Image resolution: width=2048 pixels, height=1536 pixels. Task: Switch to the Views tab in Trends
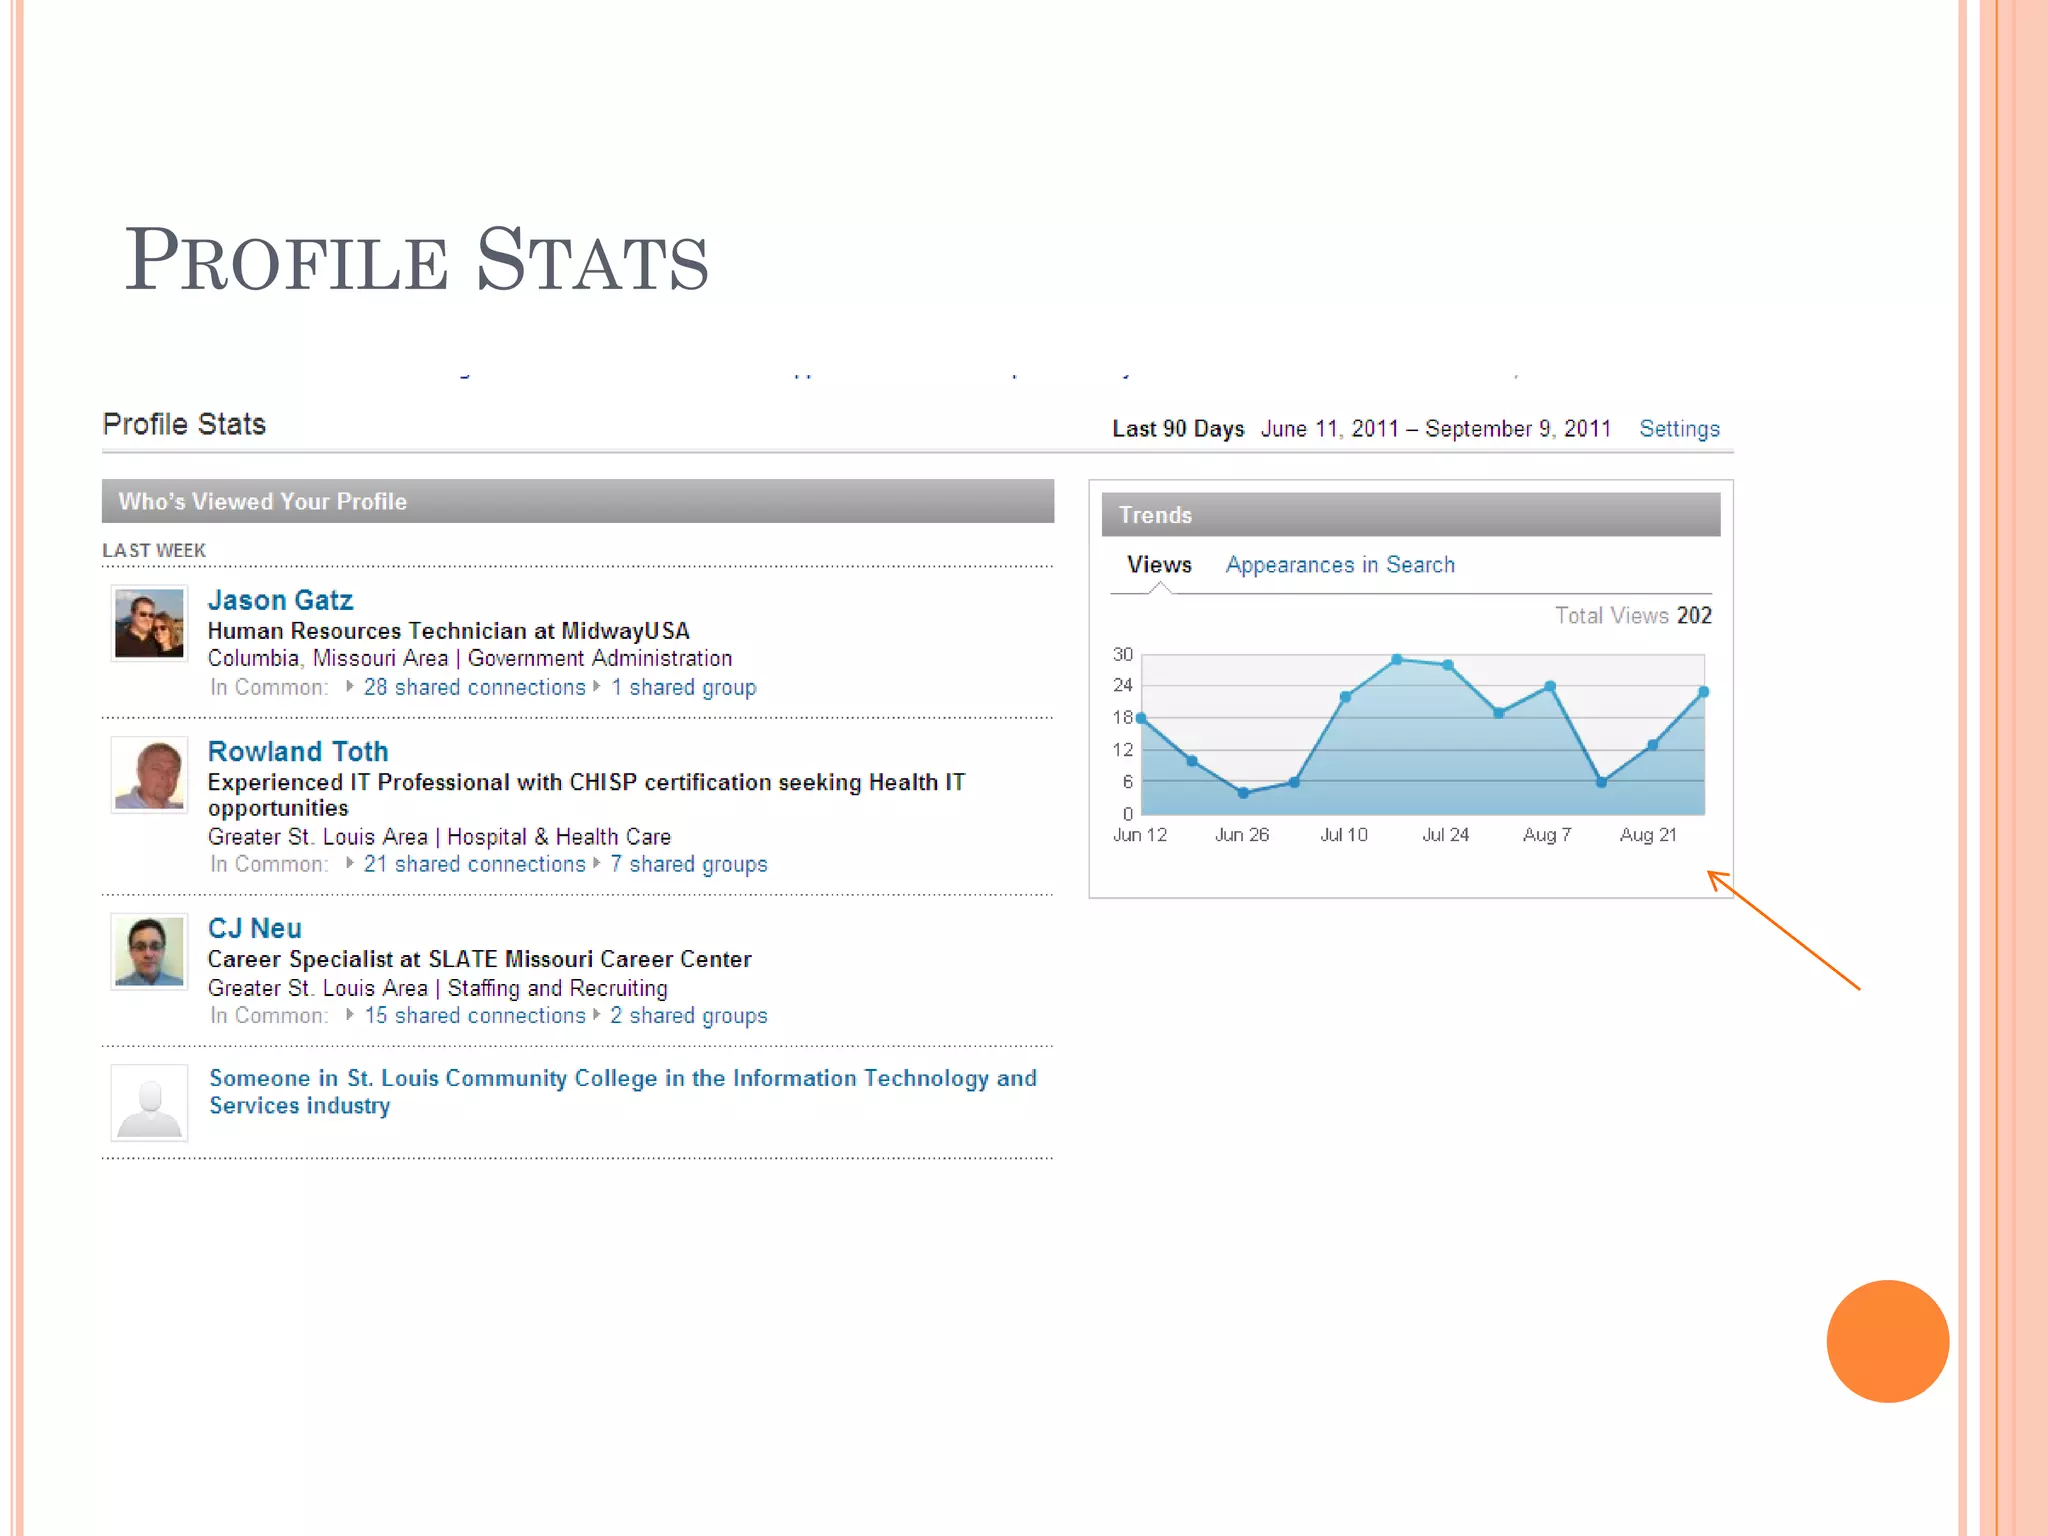click(1159, 565)
